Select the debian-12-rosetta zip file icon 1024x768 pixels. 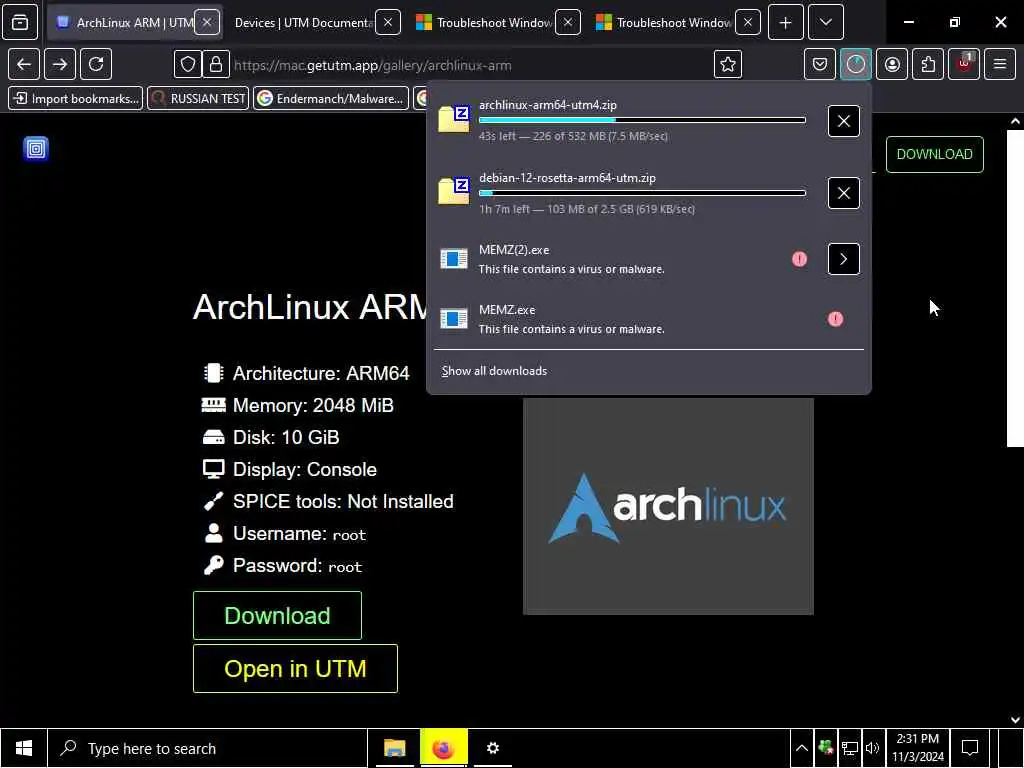coord(454,191)
